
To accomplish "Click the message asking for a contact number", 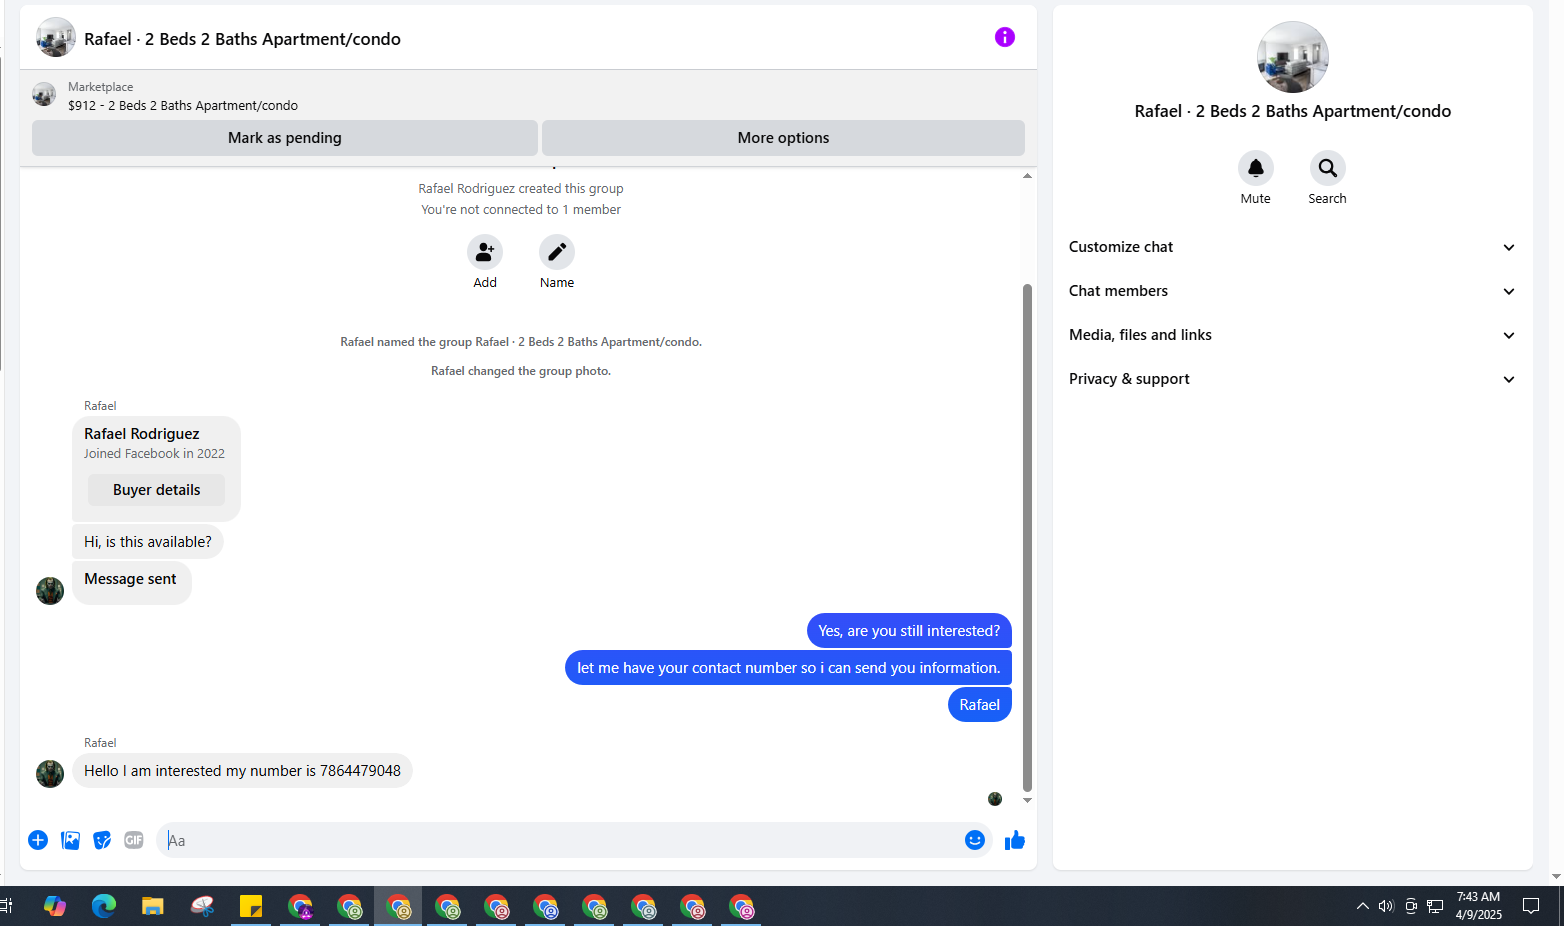I will click(x=788, y=668).
